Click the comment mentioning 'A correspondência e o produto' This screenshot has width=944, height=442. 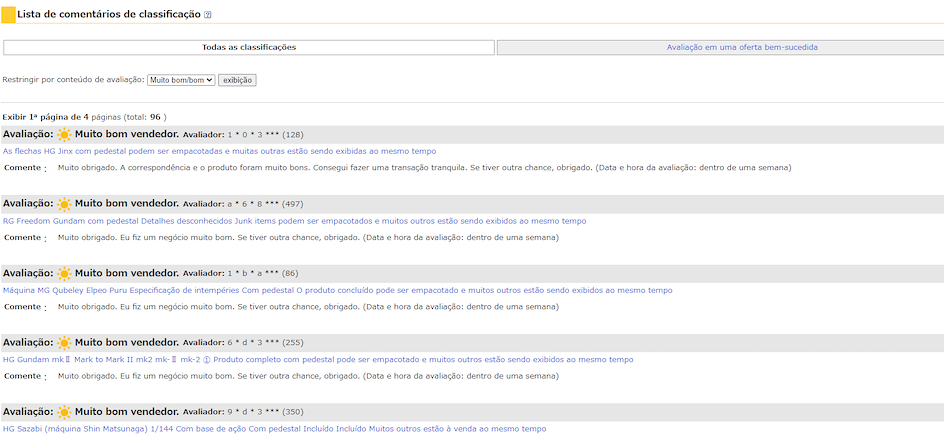[424, 168]
